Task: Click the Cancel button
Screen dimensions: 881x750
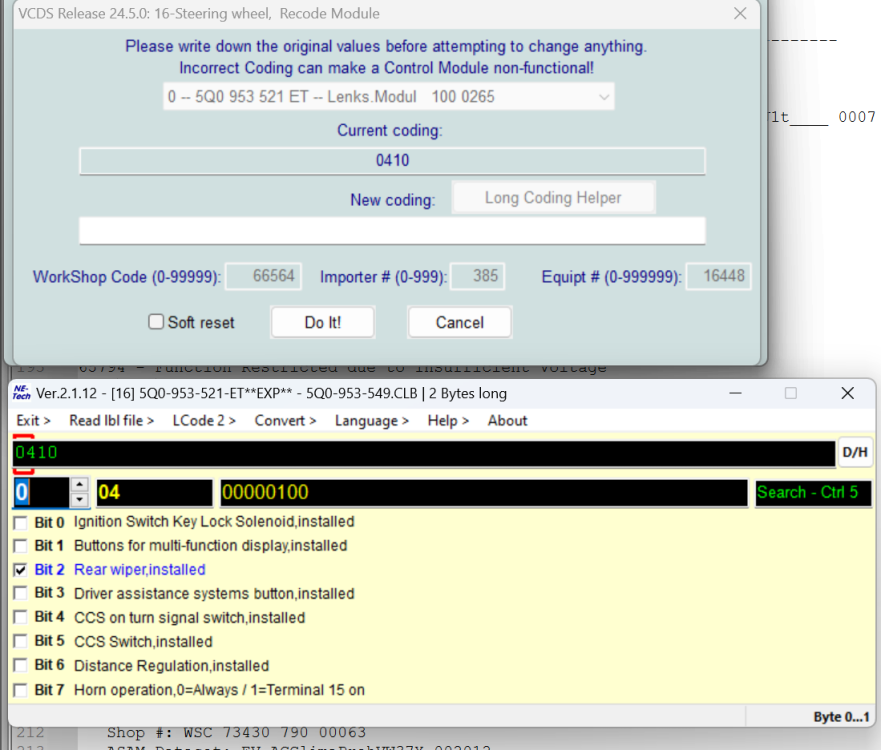Action: click(460, 322)
